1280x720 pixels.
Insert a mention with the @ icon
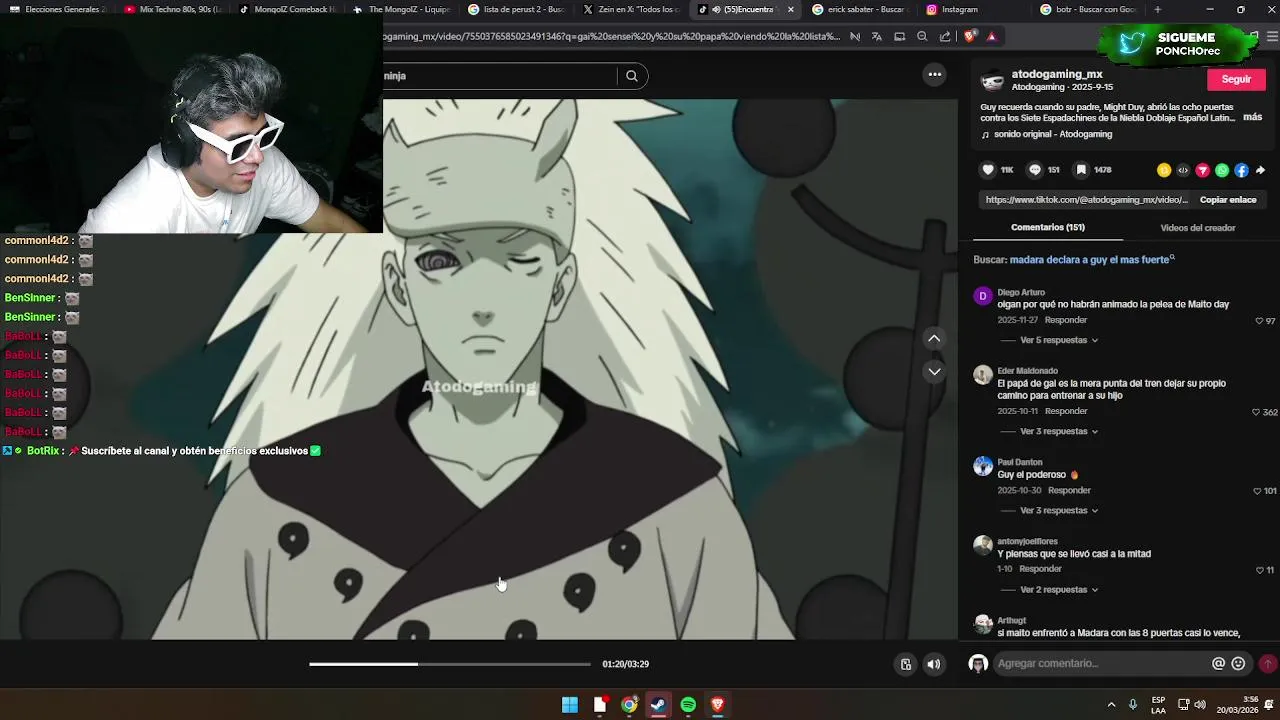point(1218,663)
